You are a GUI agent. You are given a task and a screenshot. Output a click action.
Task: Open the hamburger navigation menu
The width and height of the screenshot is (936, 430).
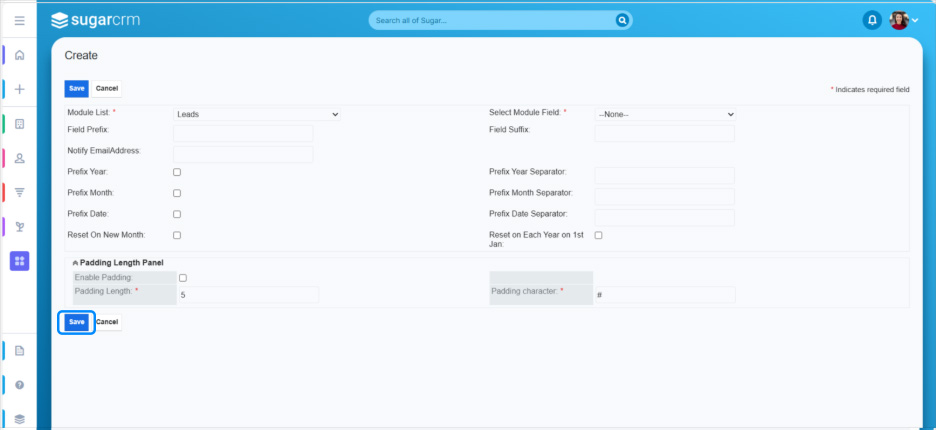click(x=19, y=20)
